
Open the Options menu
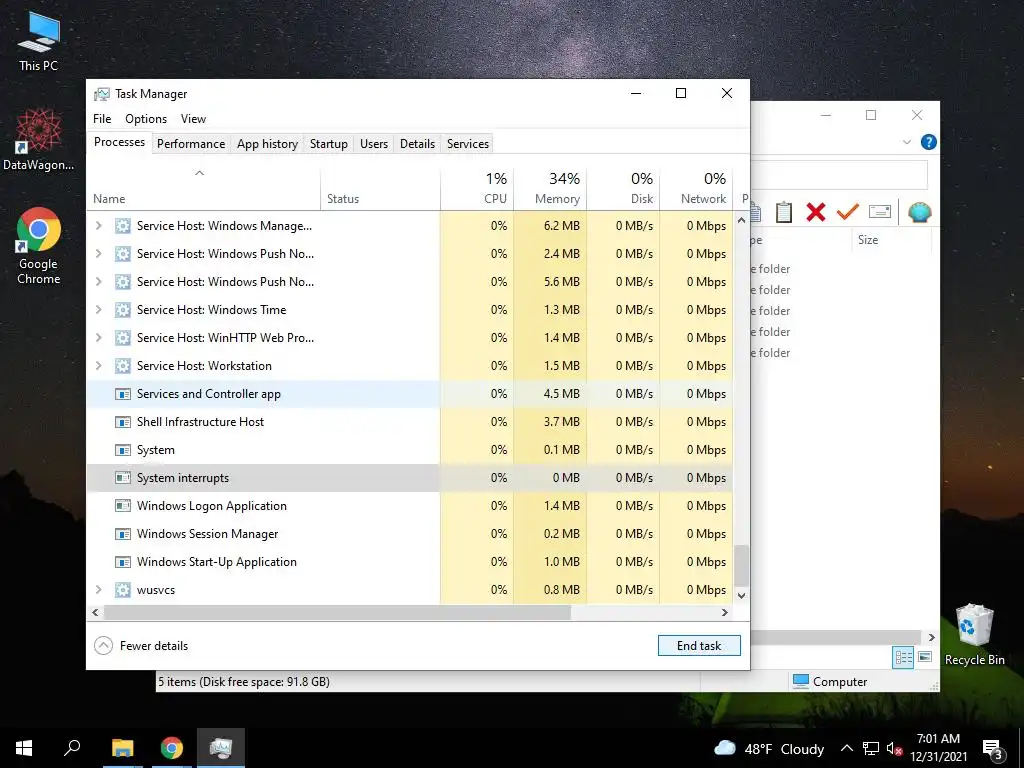[146, 119]
